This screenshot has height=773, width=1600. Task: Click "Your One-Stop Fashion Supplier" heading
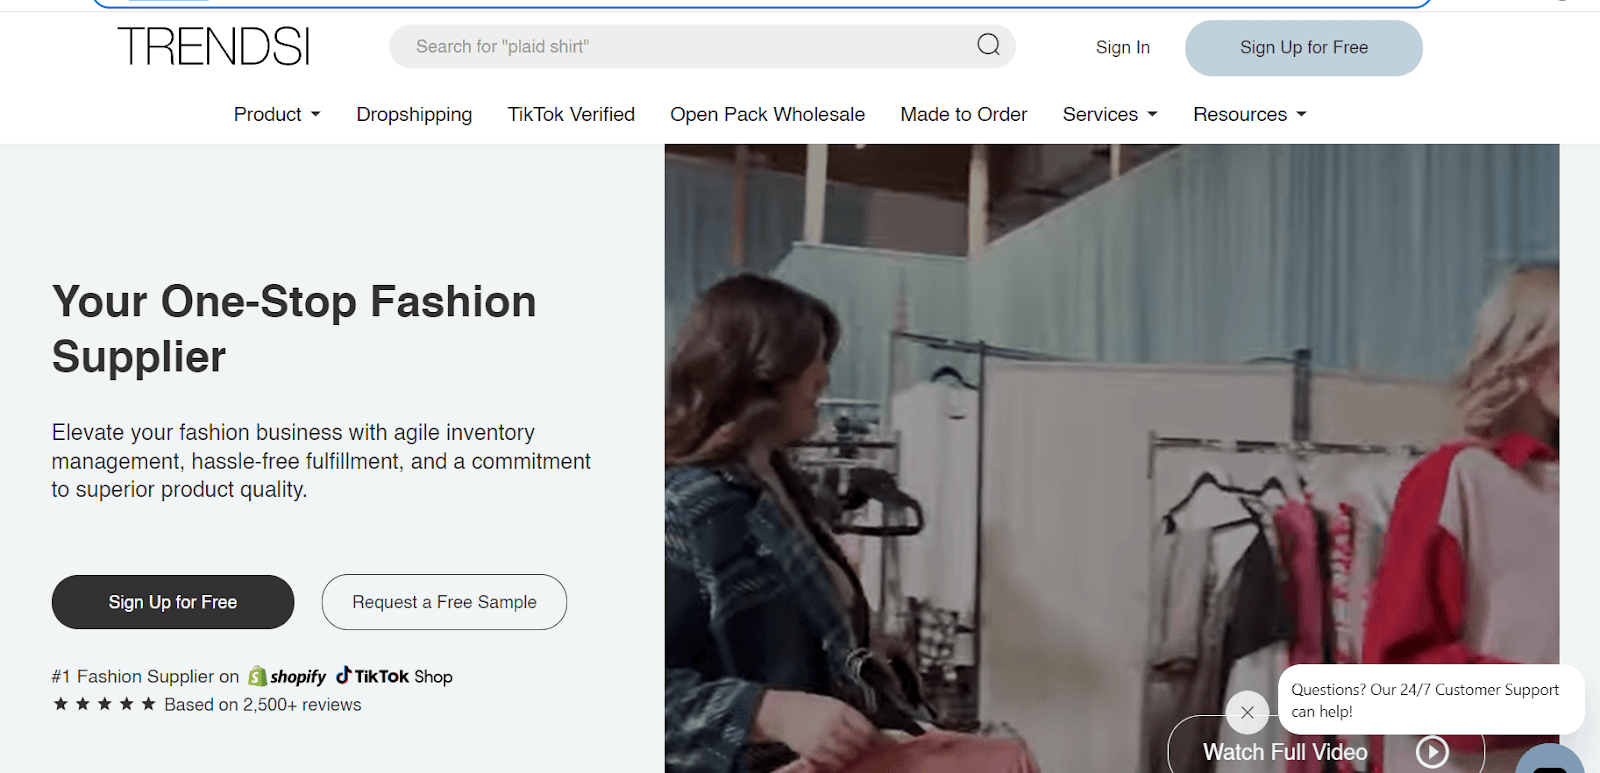294,329
